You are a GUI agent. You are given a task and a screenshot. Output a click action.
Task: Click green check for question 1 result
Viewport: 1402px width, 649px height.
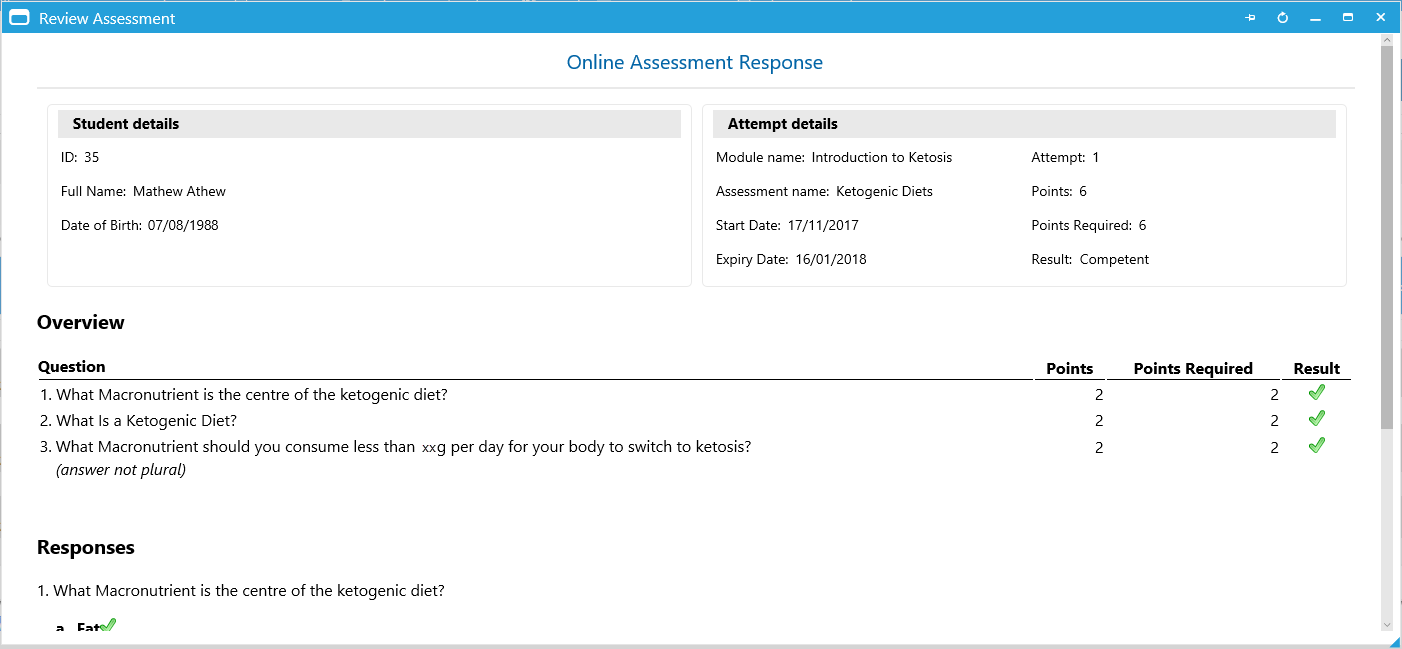coord(1316,393)
